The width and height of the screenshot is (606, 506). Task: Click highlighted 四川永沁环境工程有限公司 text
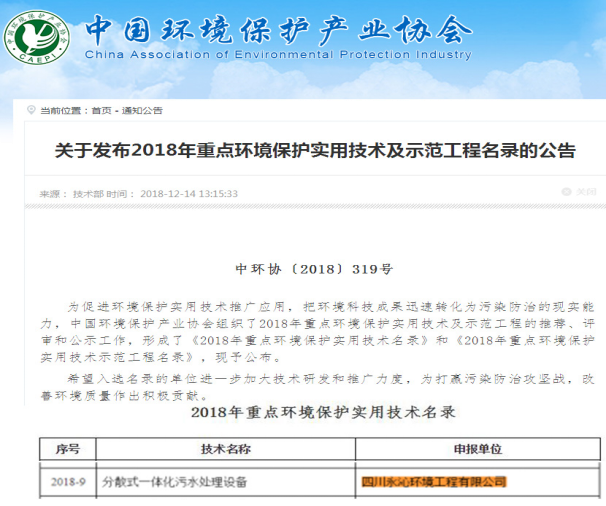(433, 482)
